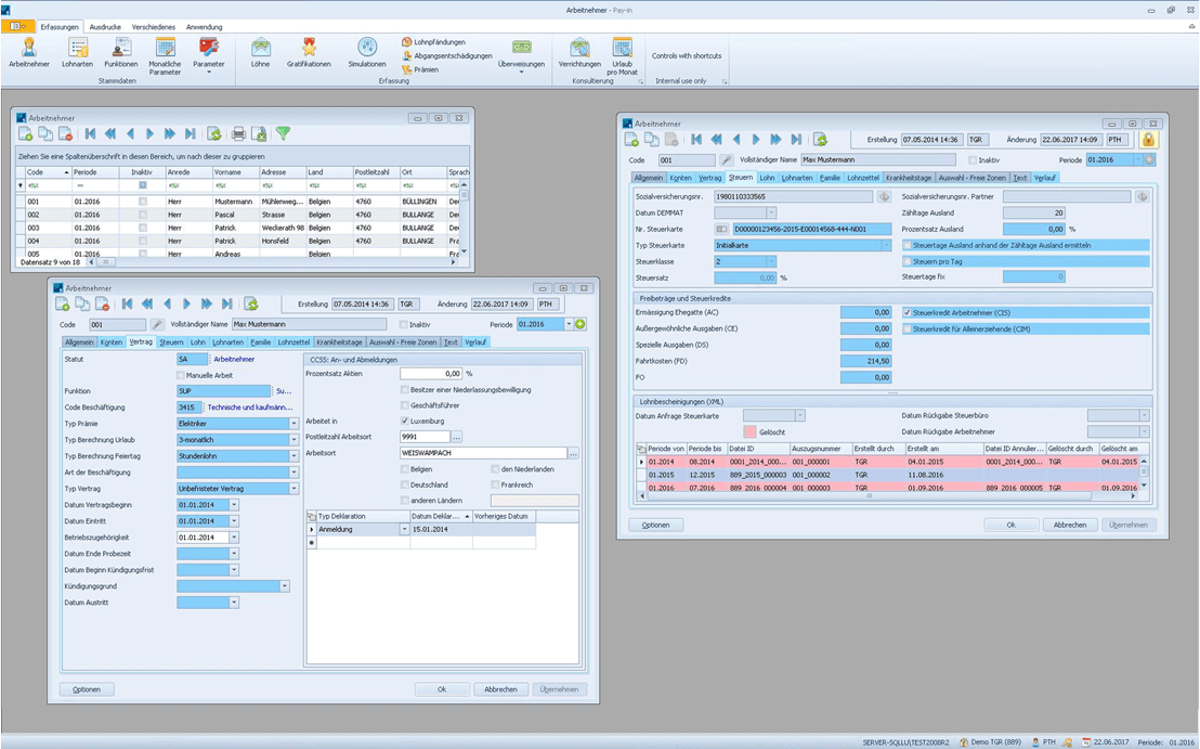Image resolution: width=1200 pixels, height=749 pixels.
Task: Expand the Typ Prämie dropdown
Action: tap(294, 424)
